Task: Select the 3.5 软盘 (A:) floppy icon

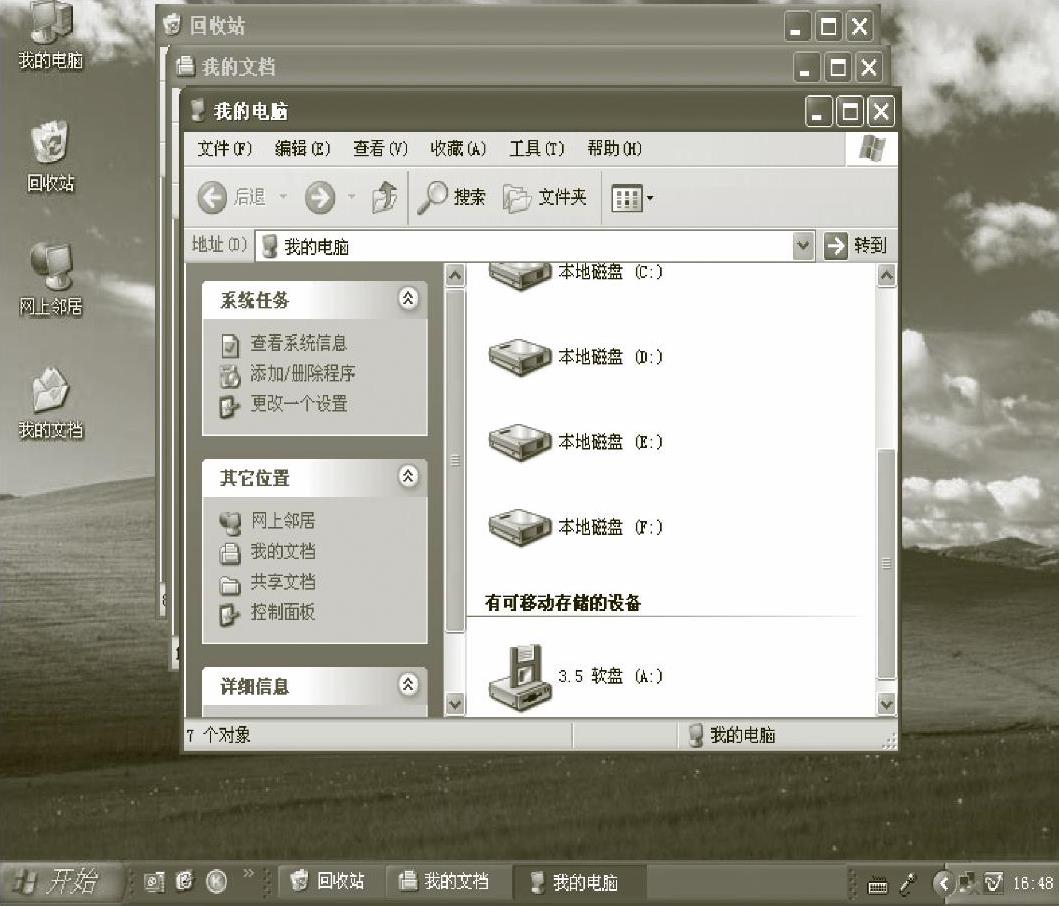Action: (518, 678)
